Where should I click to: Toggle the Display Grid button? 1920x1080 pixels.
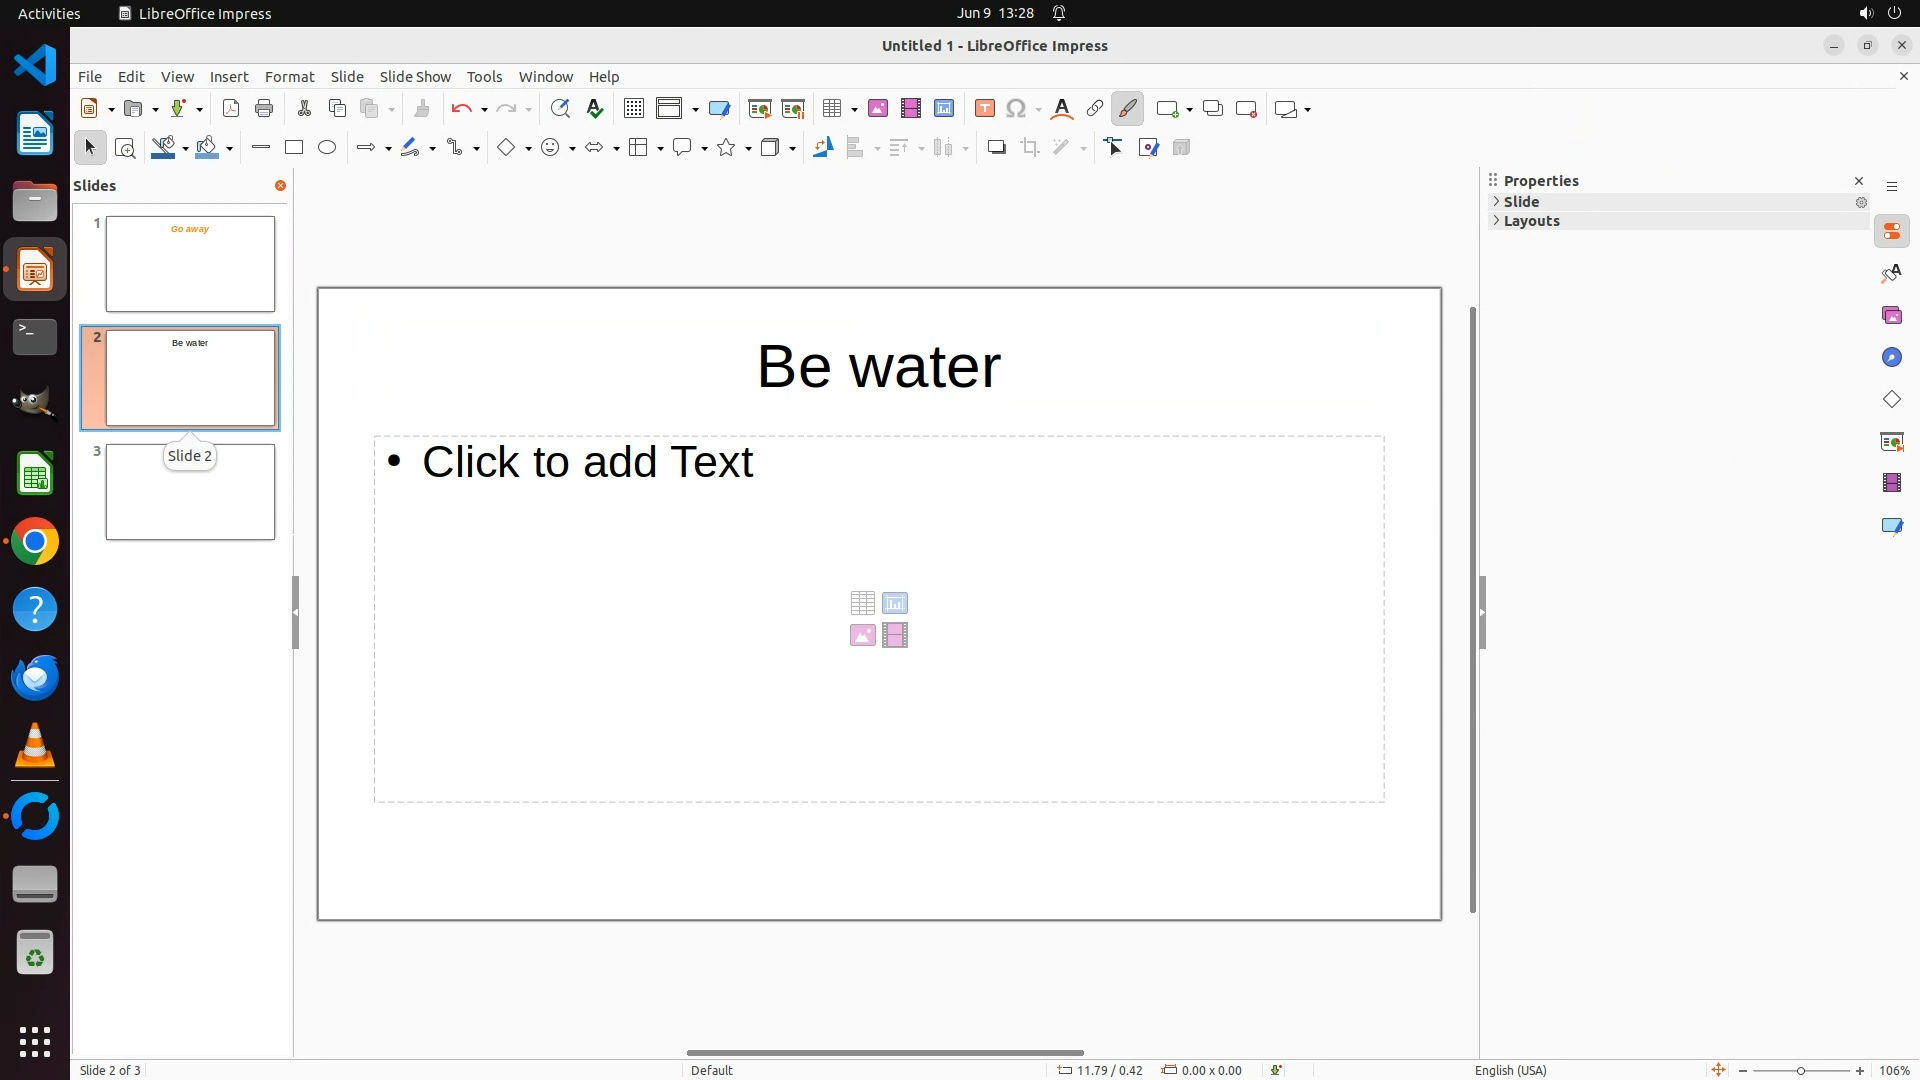tap(634, 109)
